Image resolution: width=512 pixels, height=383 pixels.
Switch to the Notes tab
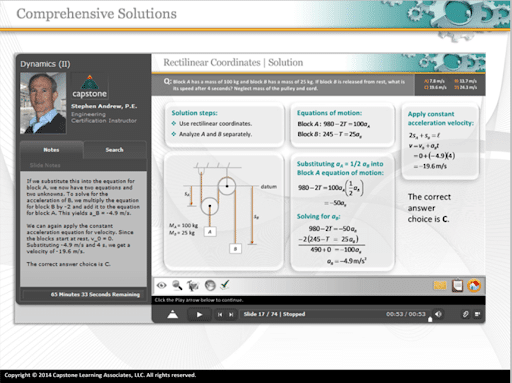[x=51, y=150]
